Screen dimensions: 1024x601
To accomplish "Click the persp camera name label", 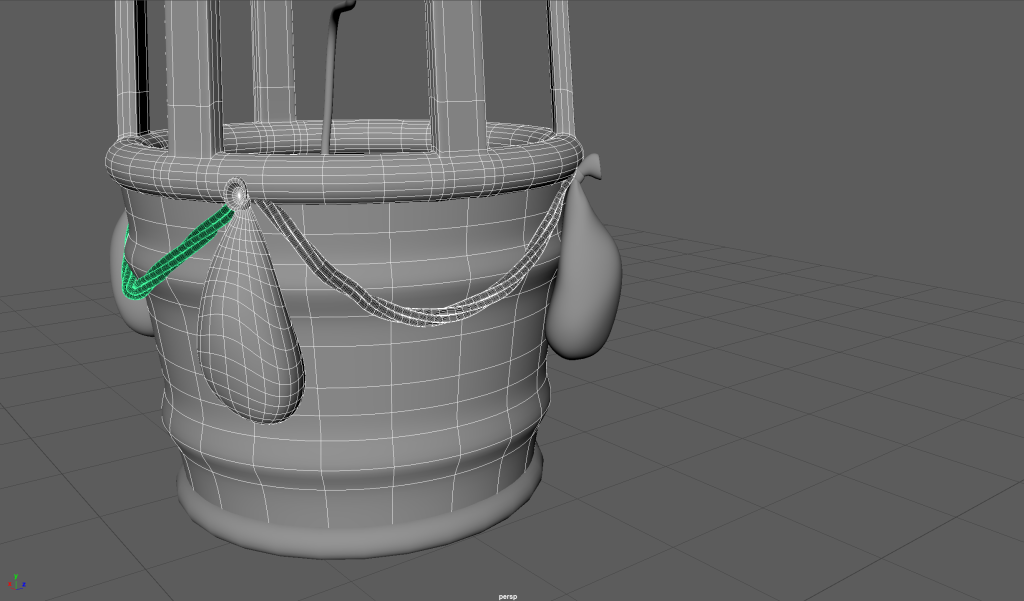I will tap(507, 596).
